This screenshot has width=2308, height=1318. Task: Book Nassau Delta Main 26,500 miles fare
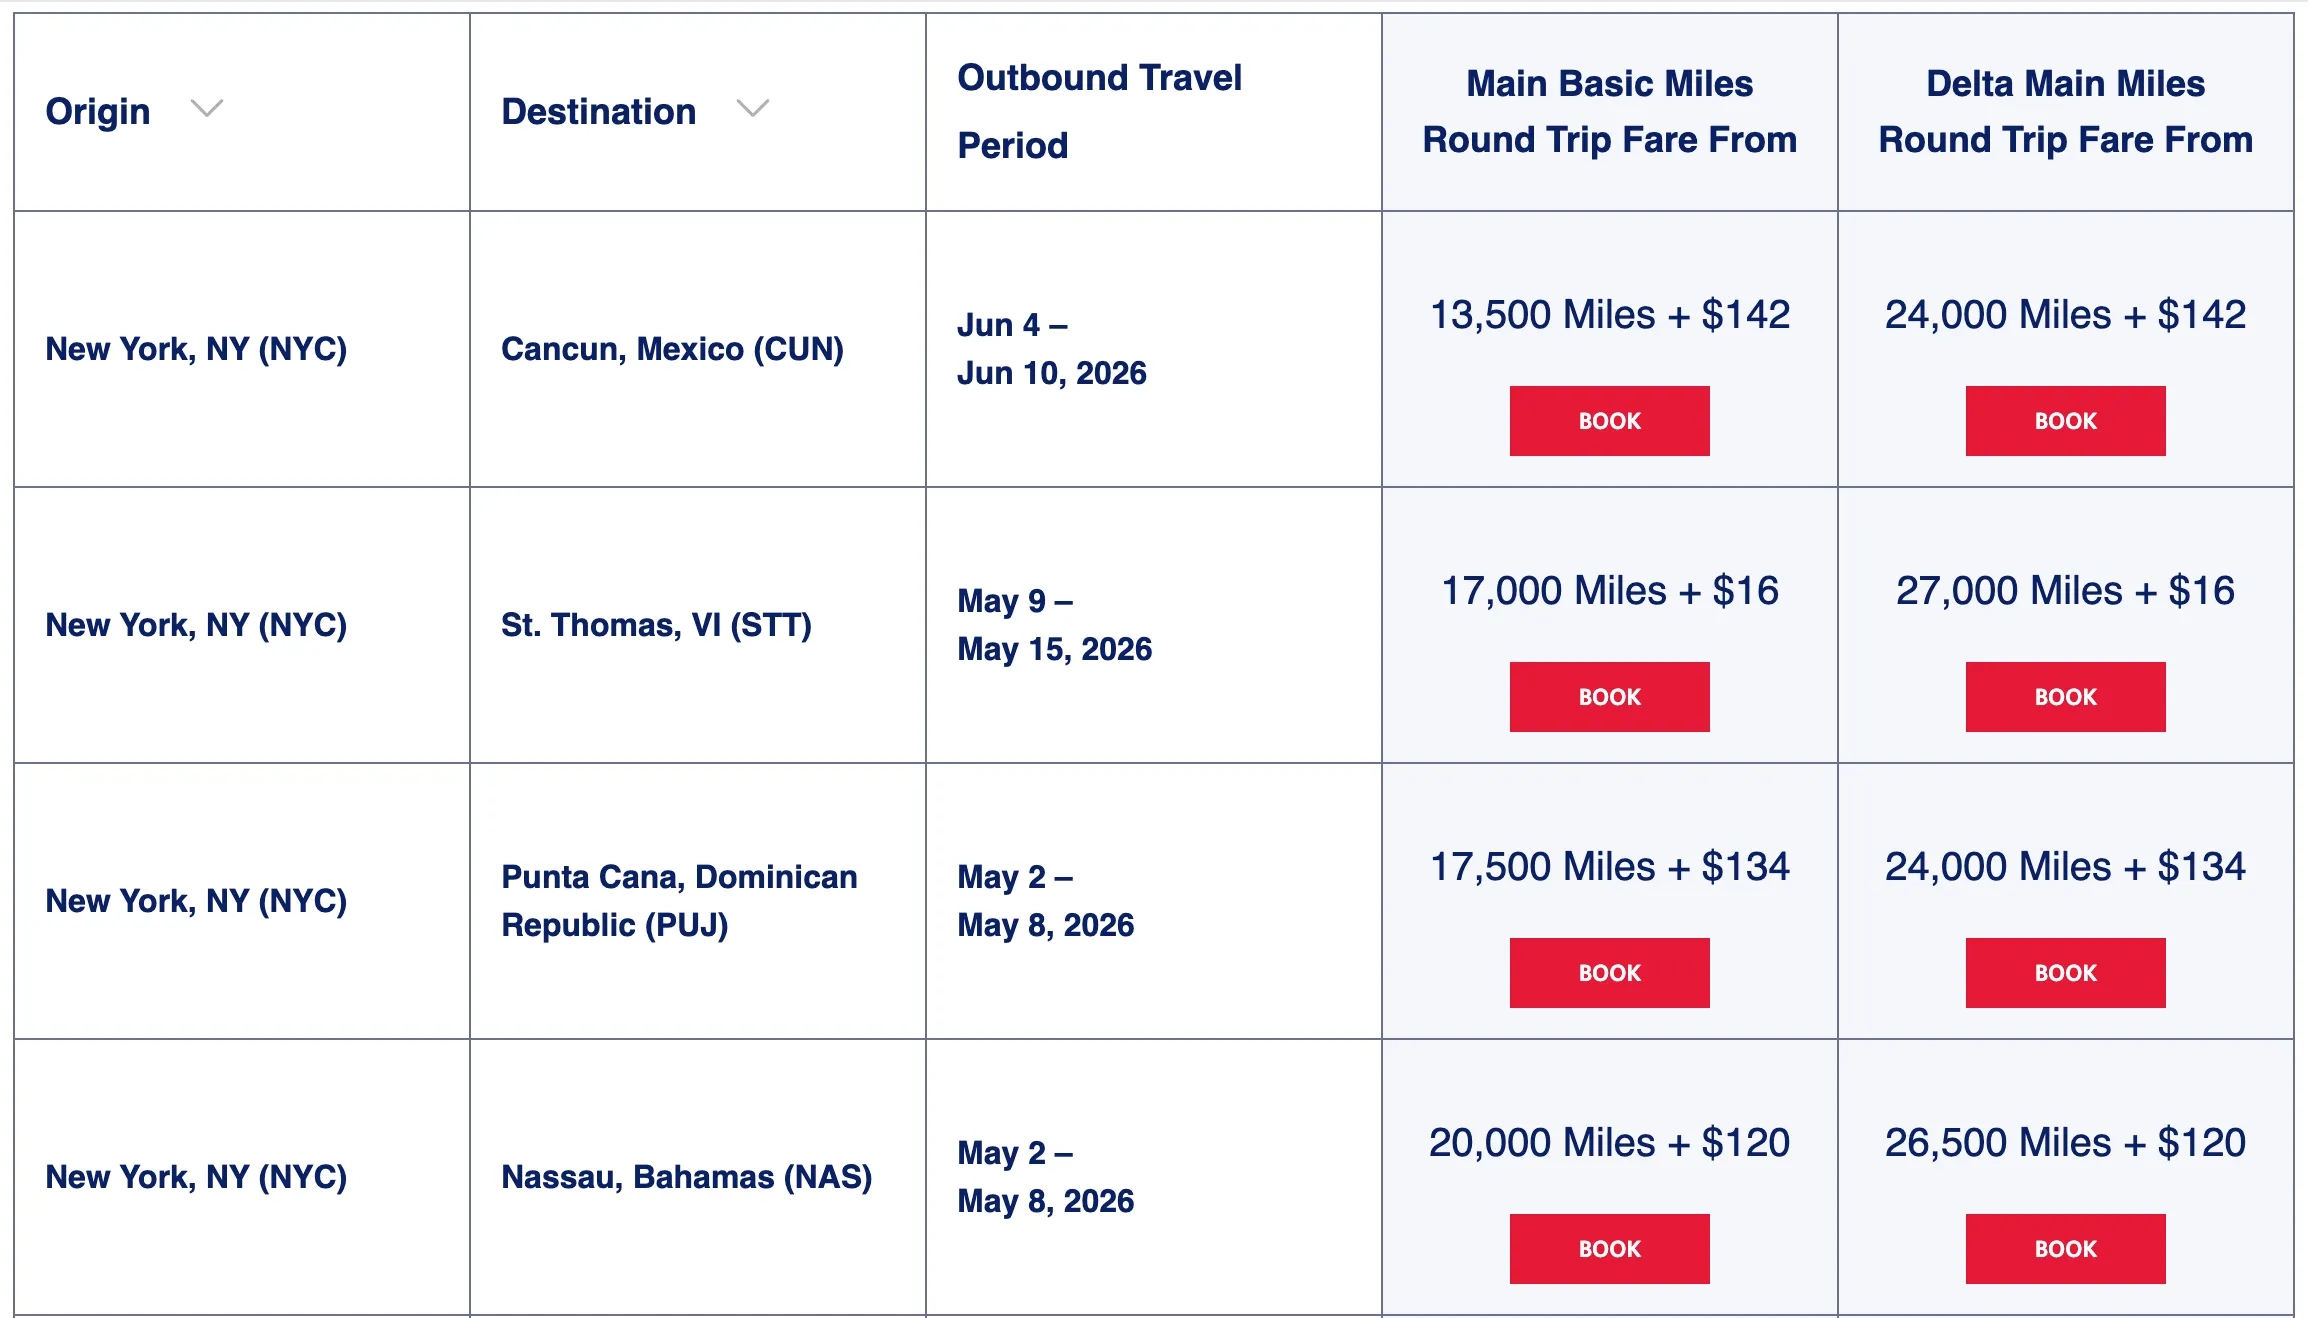pyautogui.click(x=2065, y=1249)
